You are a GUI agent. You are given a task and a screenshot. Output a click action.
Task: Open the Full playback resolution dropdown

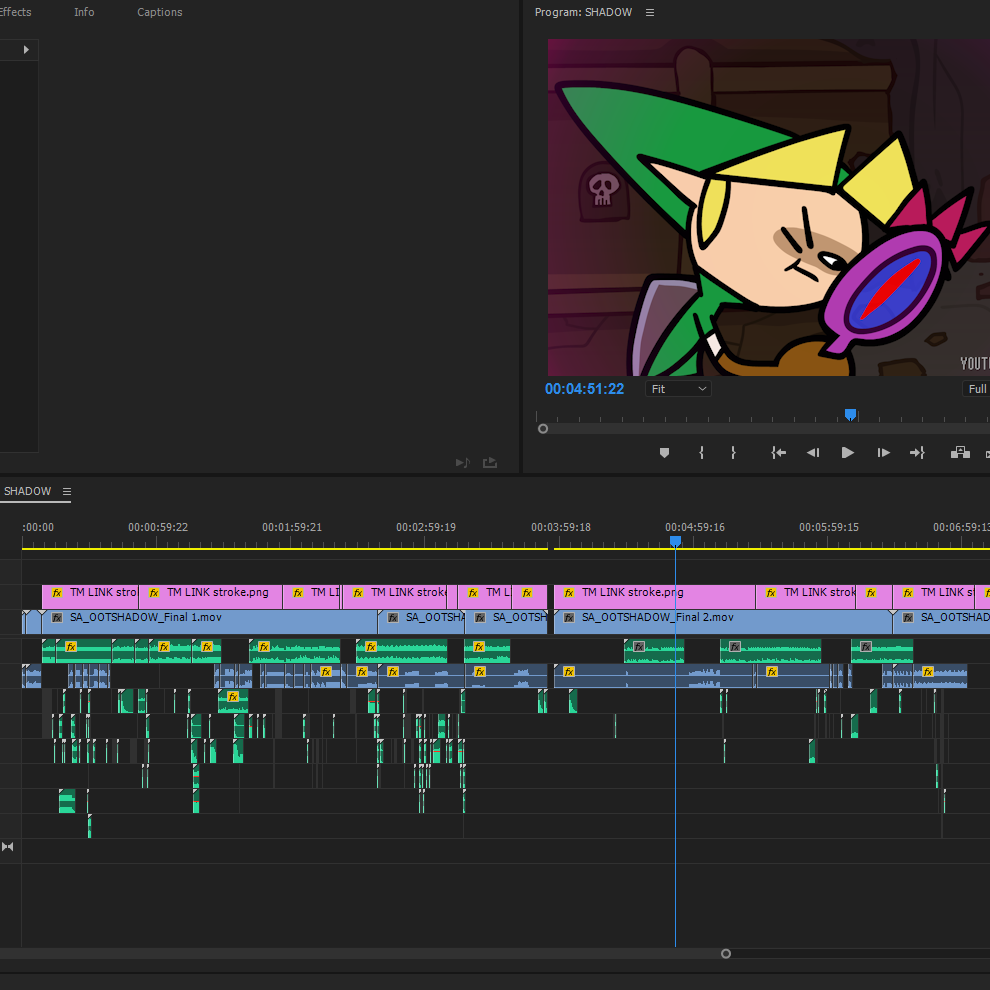coord(976,389)
